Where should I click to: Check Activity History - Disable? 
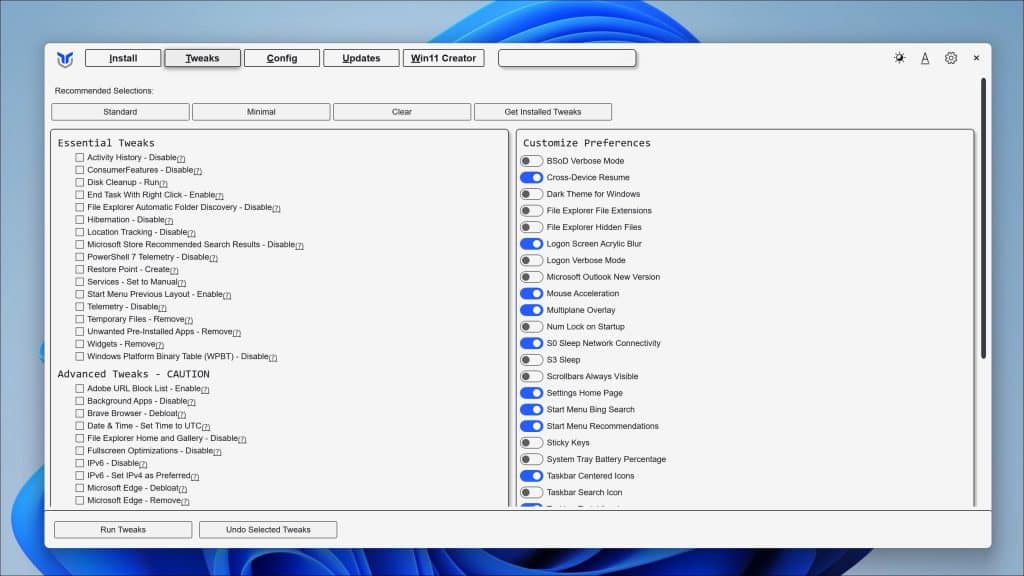(x=80, y=157)
